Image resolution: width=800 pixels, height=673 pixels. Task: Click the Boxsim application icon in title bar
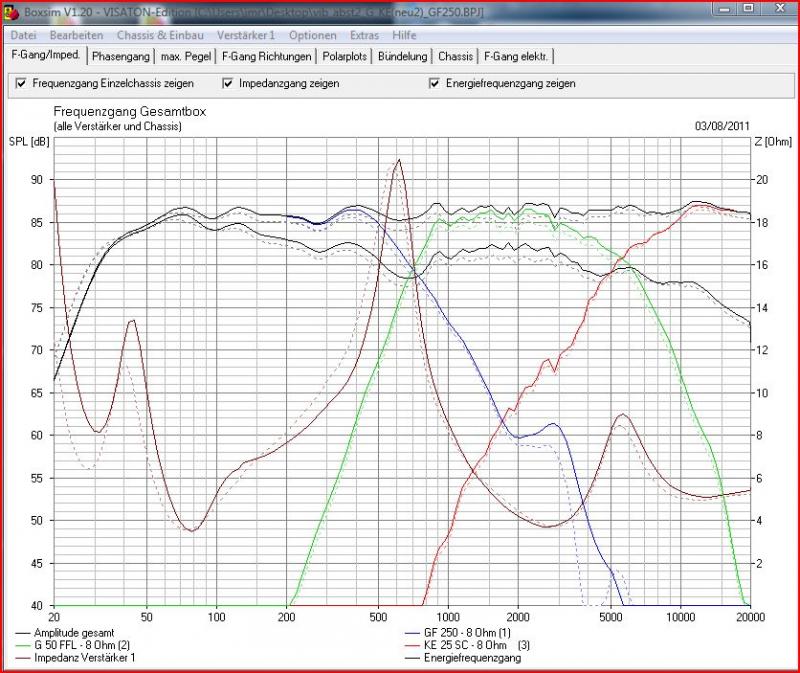(x=10, y=12)
